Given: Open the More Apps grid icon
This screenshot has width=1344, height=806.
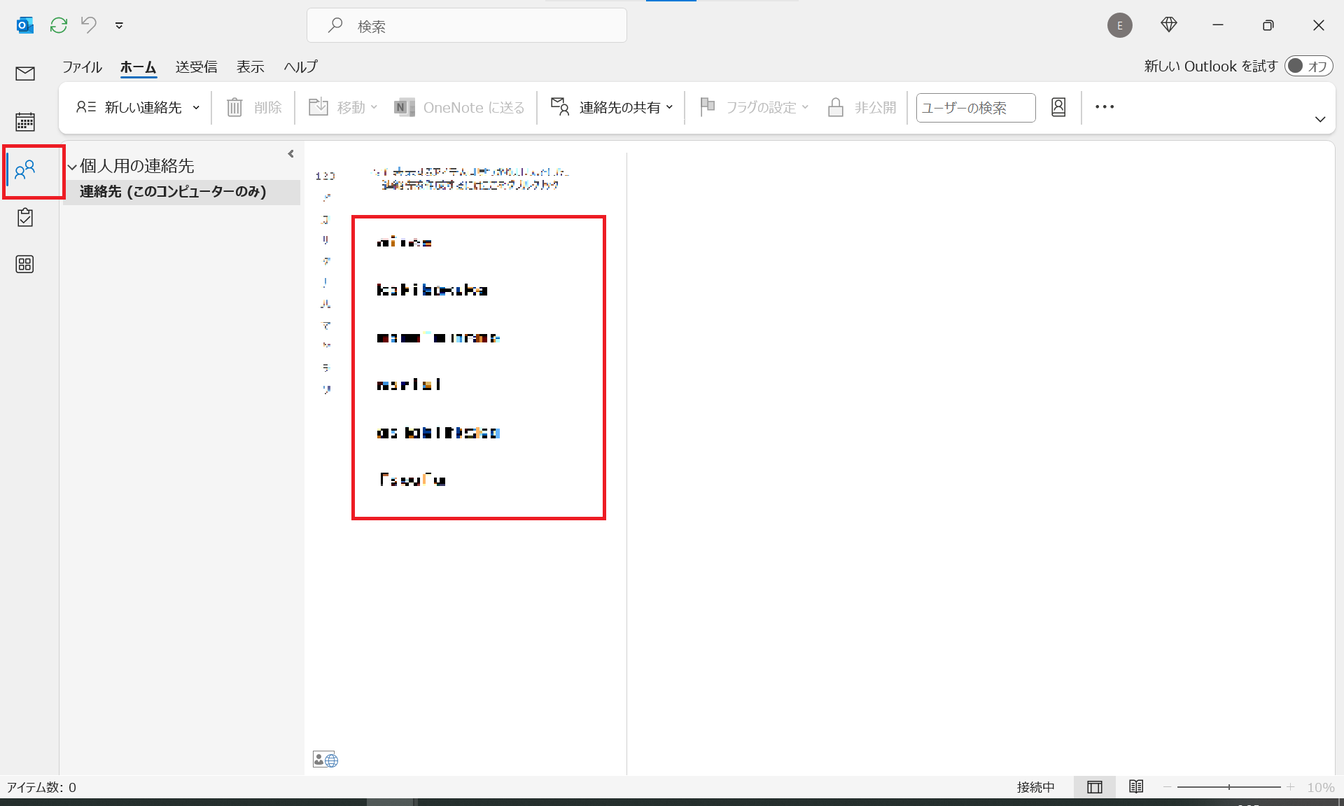Looking at the screenshot, I should click(x=25, y=264).
